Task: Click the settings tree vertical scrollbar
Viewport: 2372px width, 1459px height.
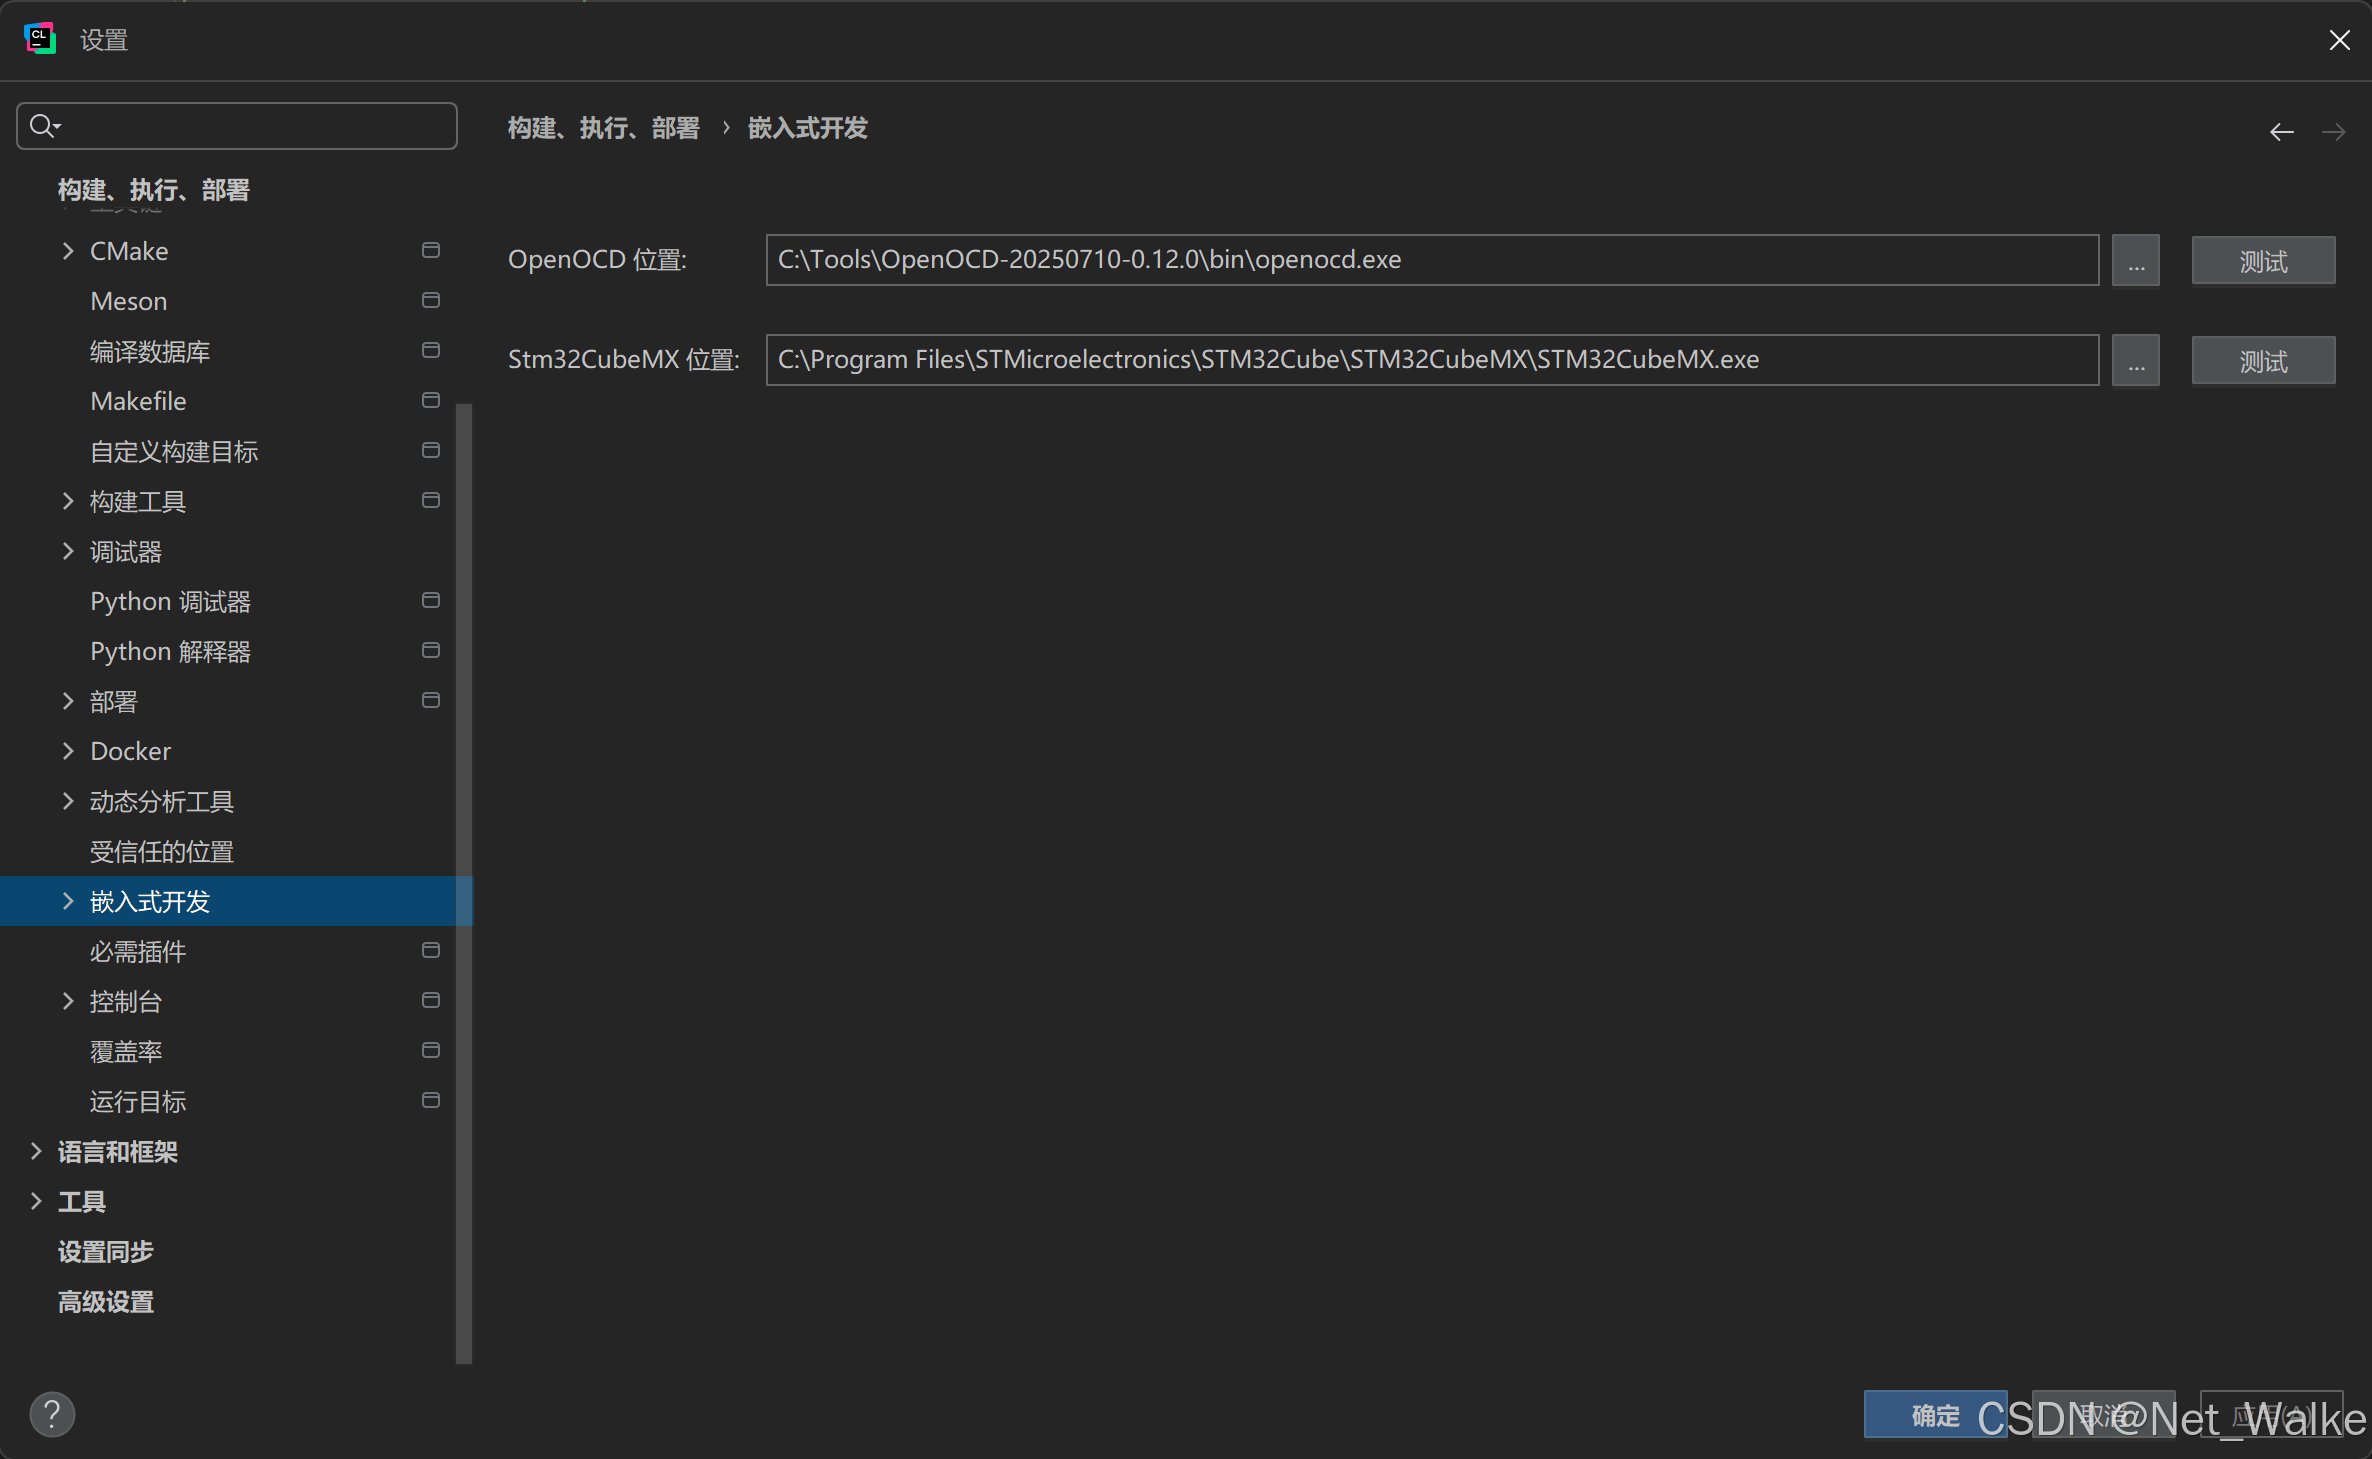Action: point(463,880)
